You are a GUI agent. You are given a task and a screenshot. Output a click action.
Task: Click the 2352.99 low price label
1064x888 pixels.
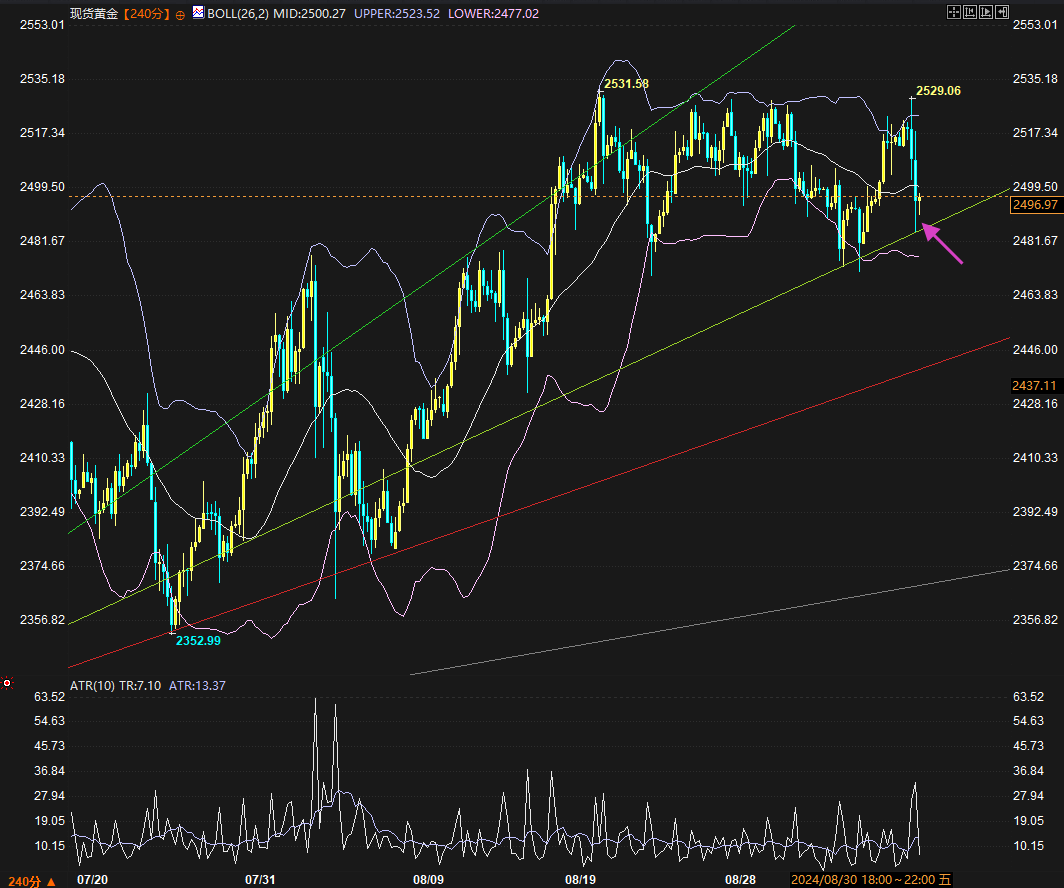[198, 640]
